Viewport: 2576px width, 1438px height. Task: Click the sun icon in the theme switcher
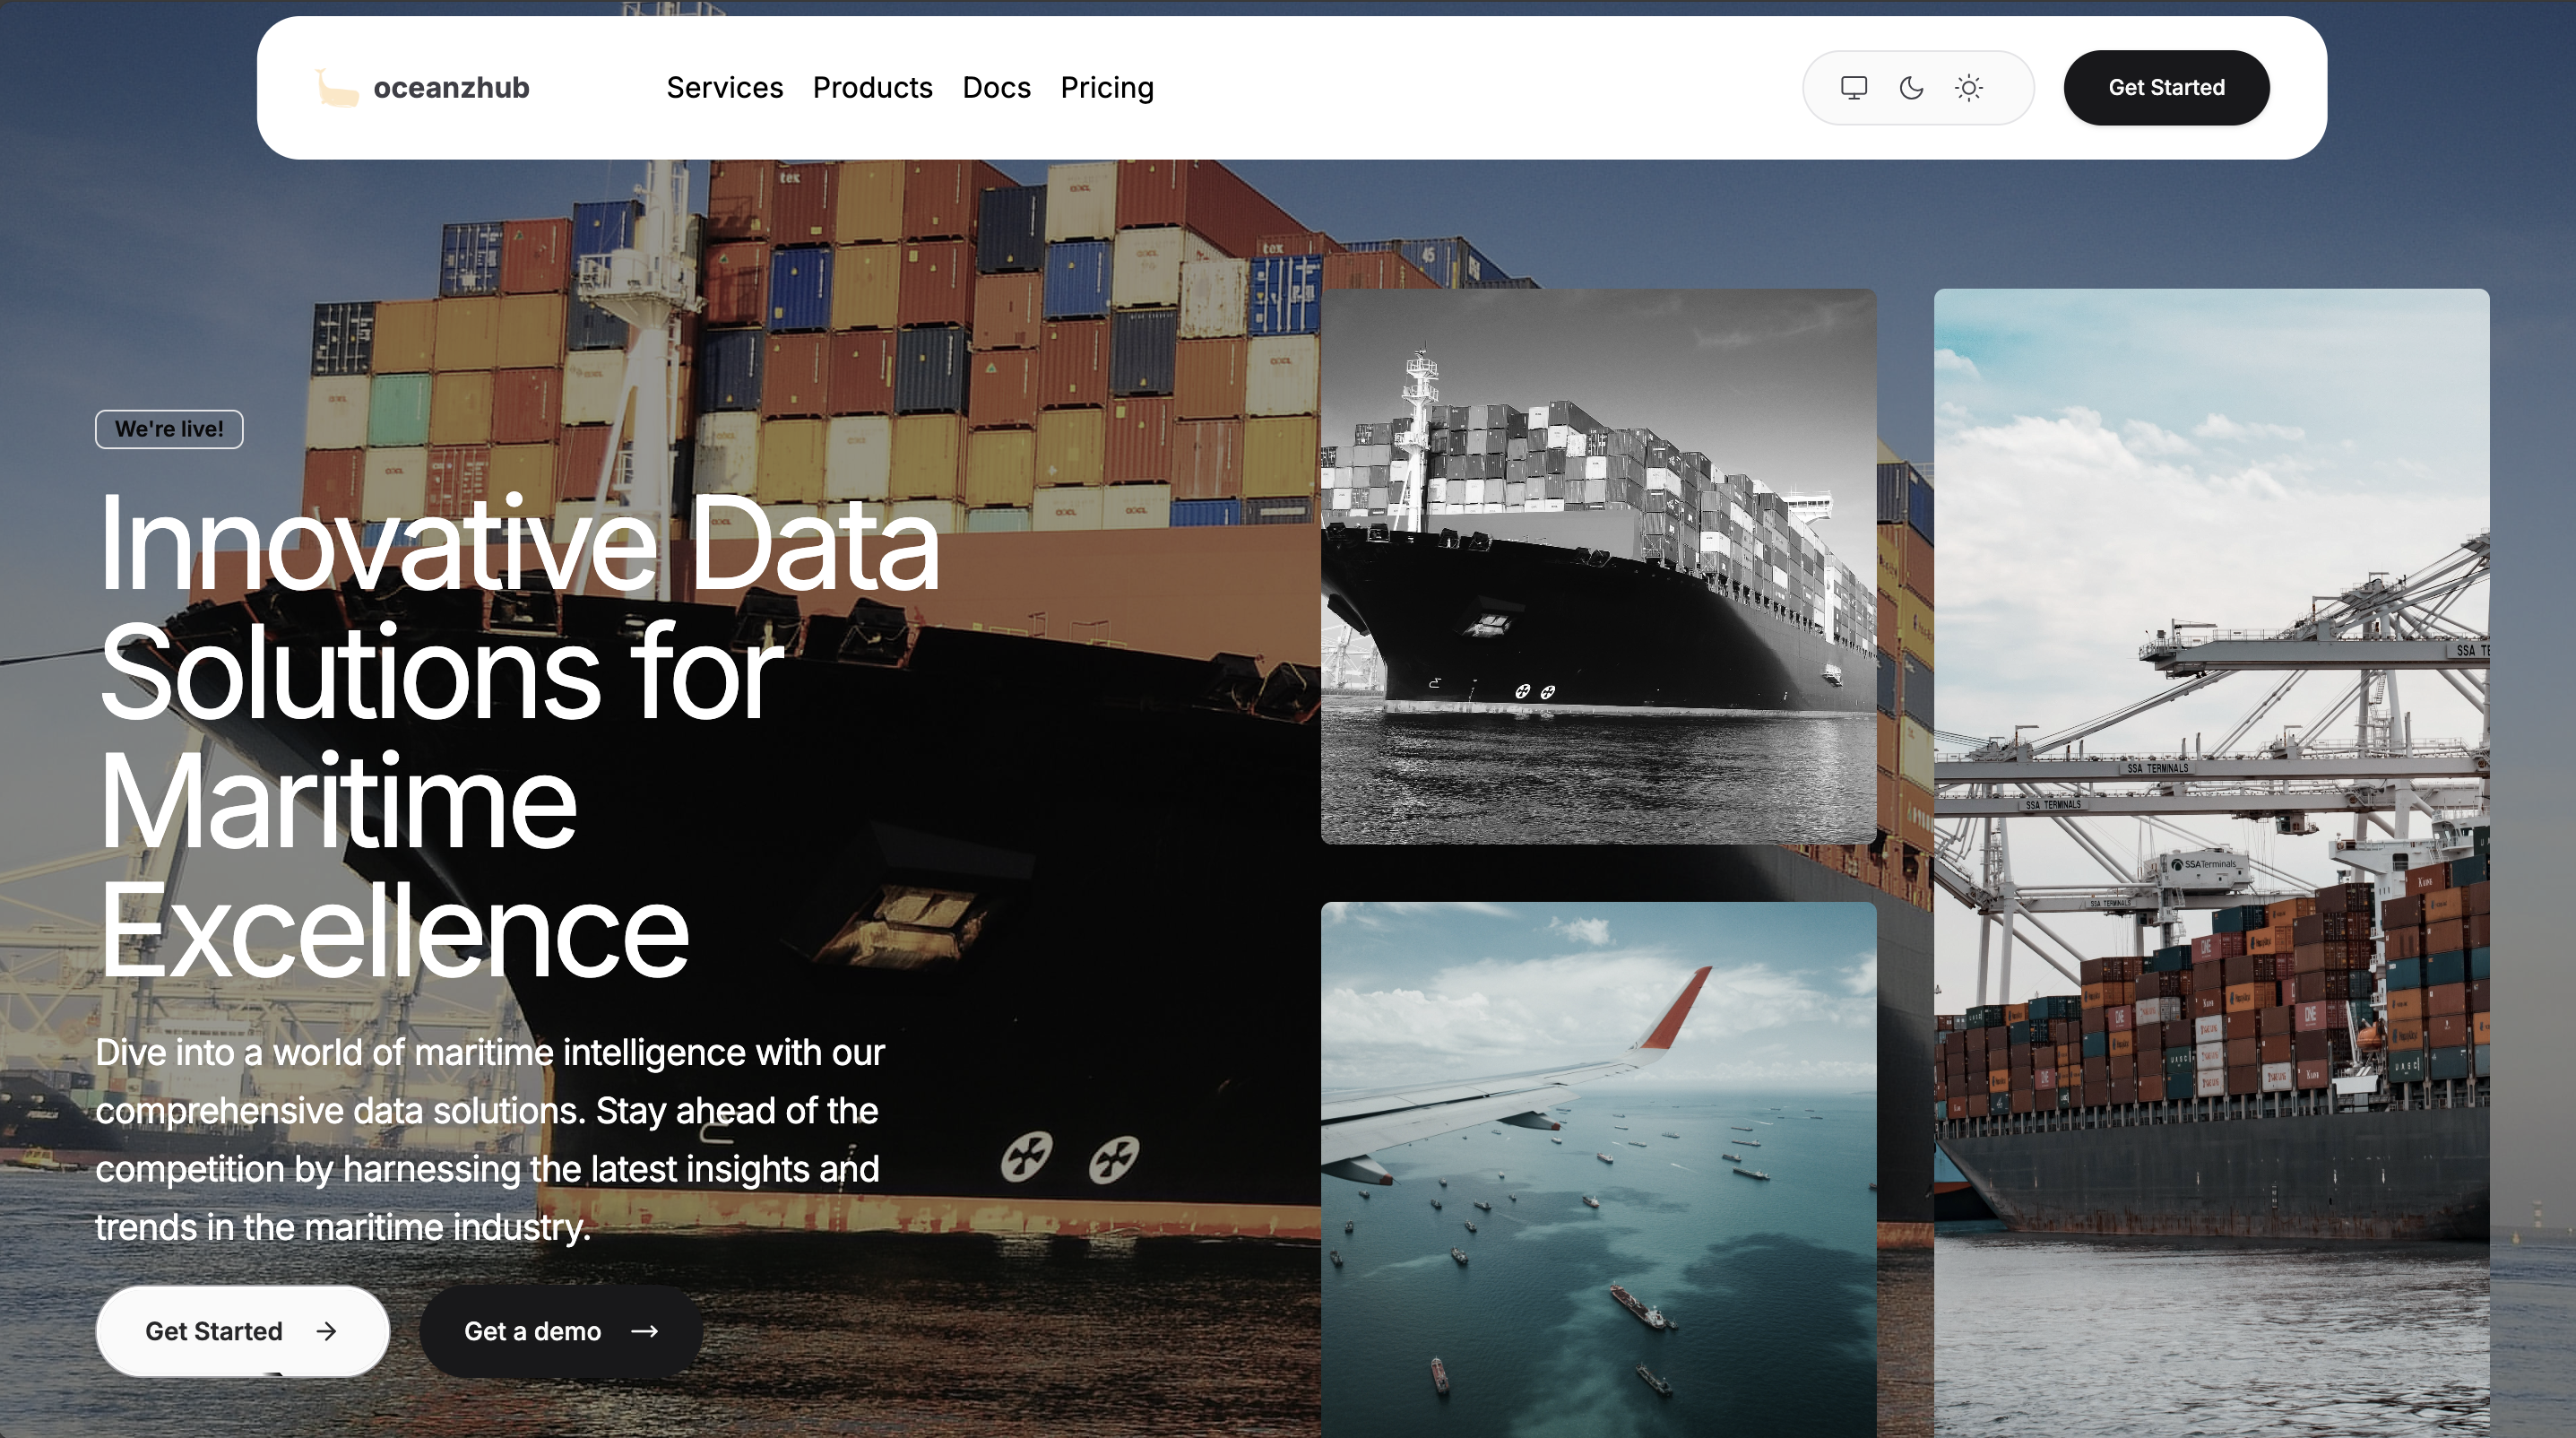(x=1971, y=87)
